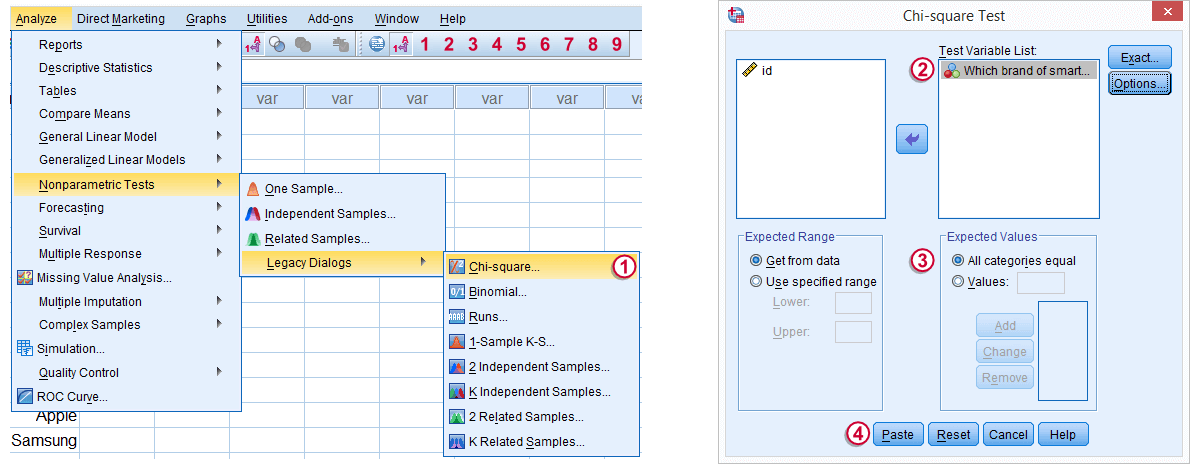The height and width of the screenshot is (464, 1200).
Task: Click the Value Labels icon right of the globe
Action: tap(401, 44)
